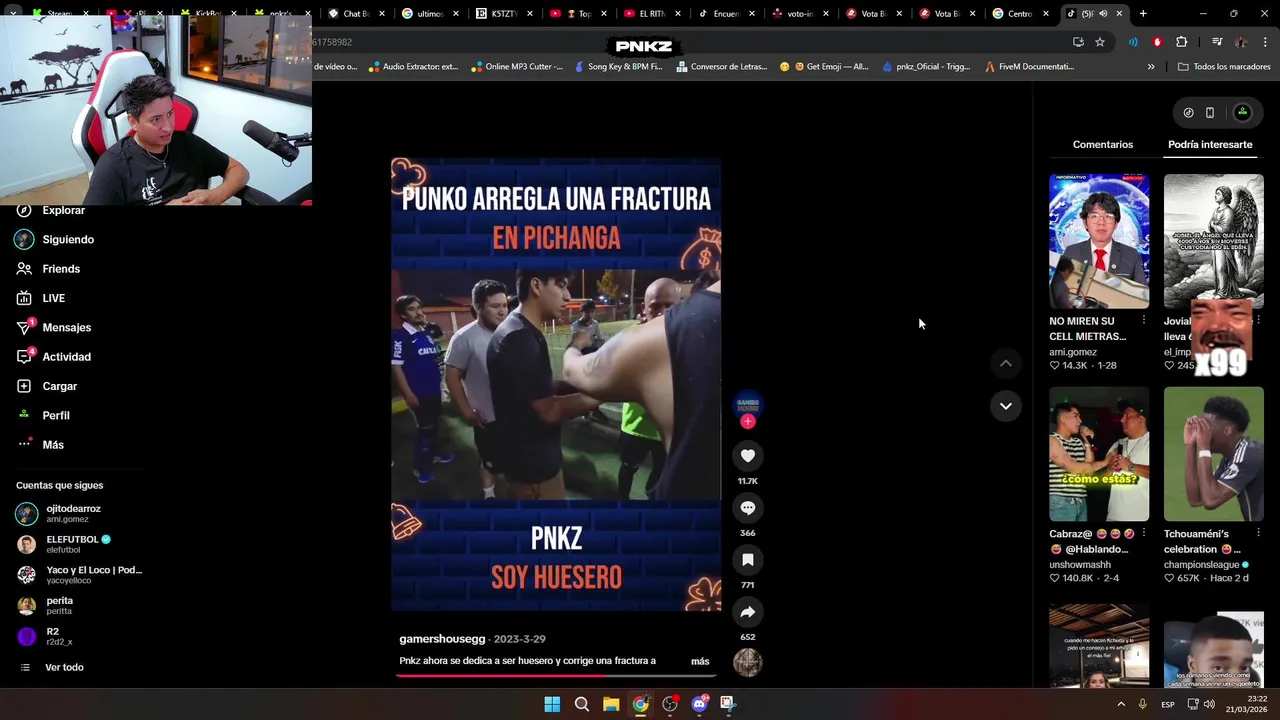The height and width of the screenshot is (720, 1280).
Task: Click the video progress bar
Action: point(556,675)
